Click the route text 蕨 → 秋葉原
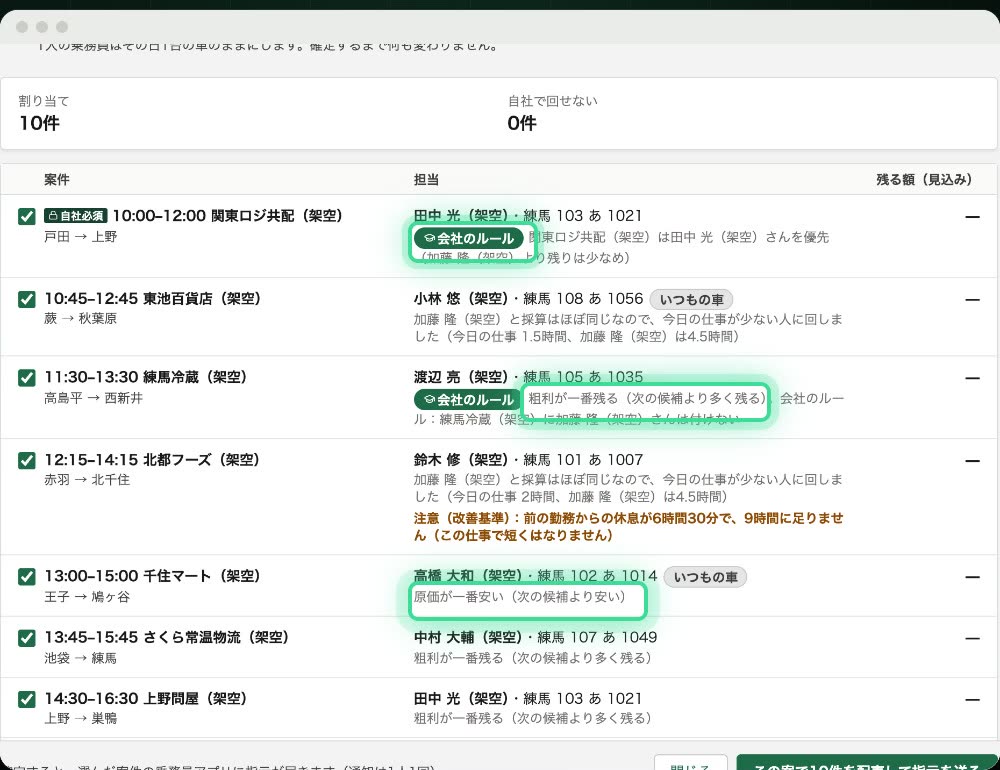This screenshot has height=770, width=1000. coord(80,318)
